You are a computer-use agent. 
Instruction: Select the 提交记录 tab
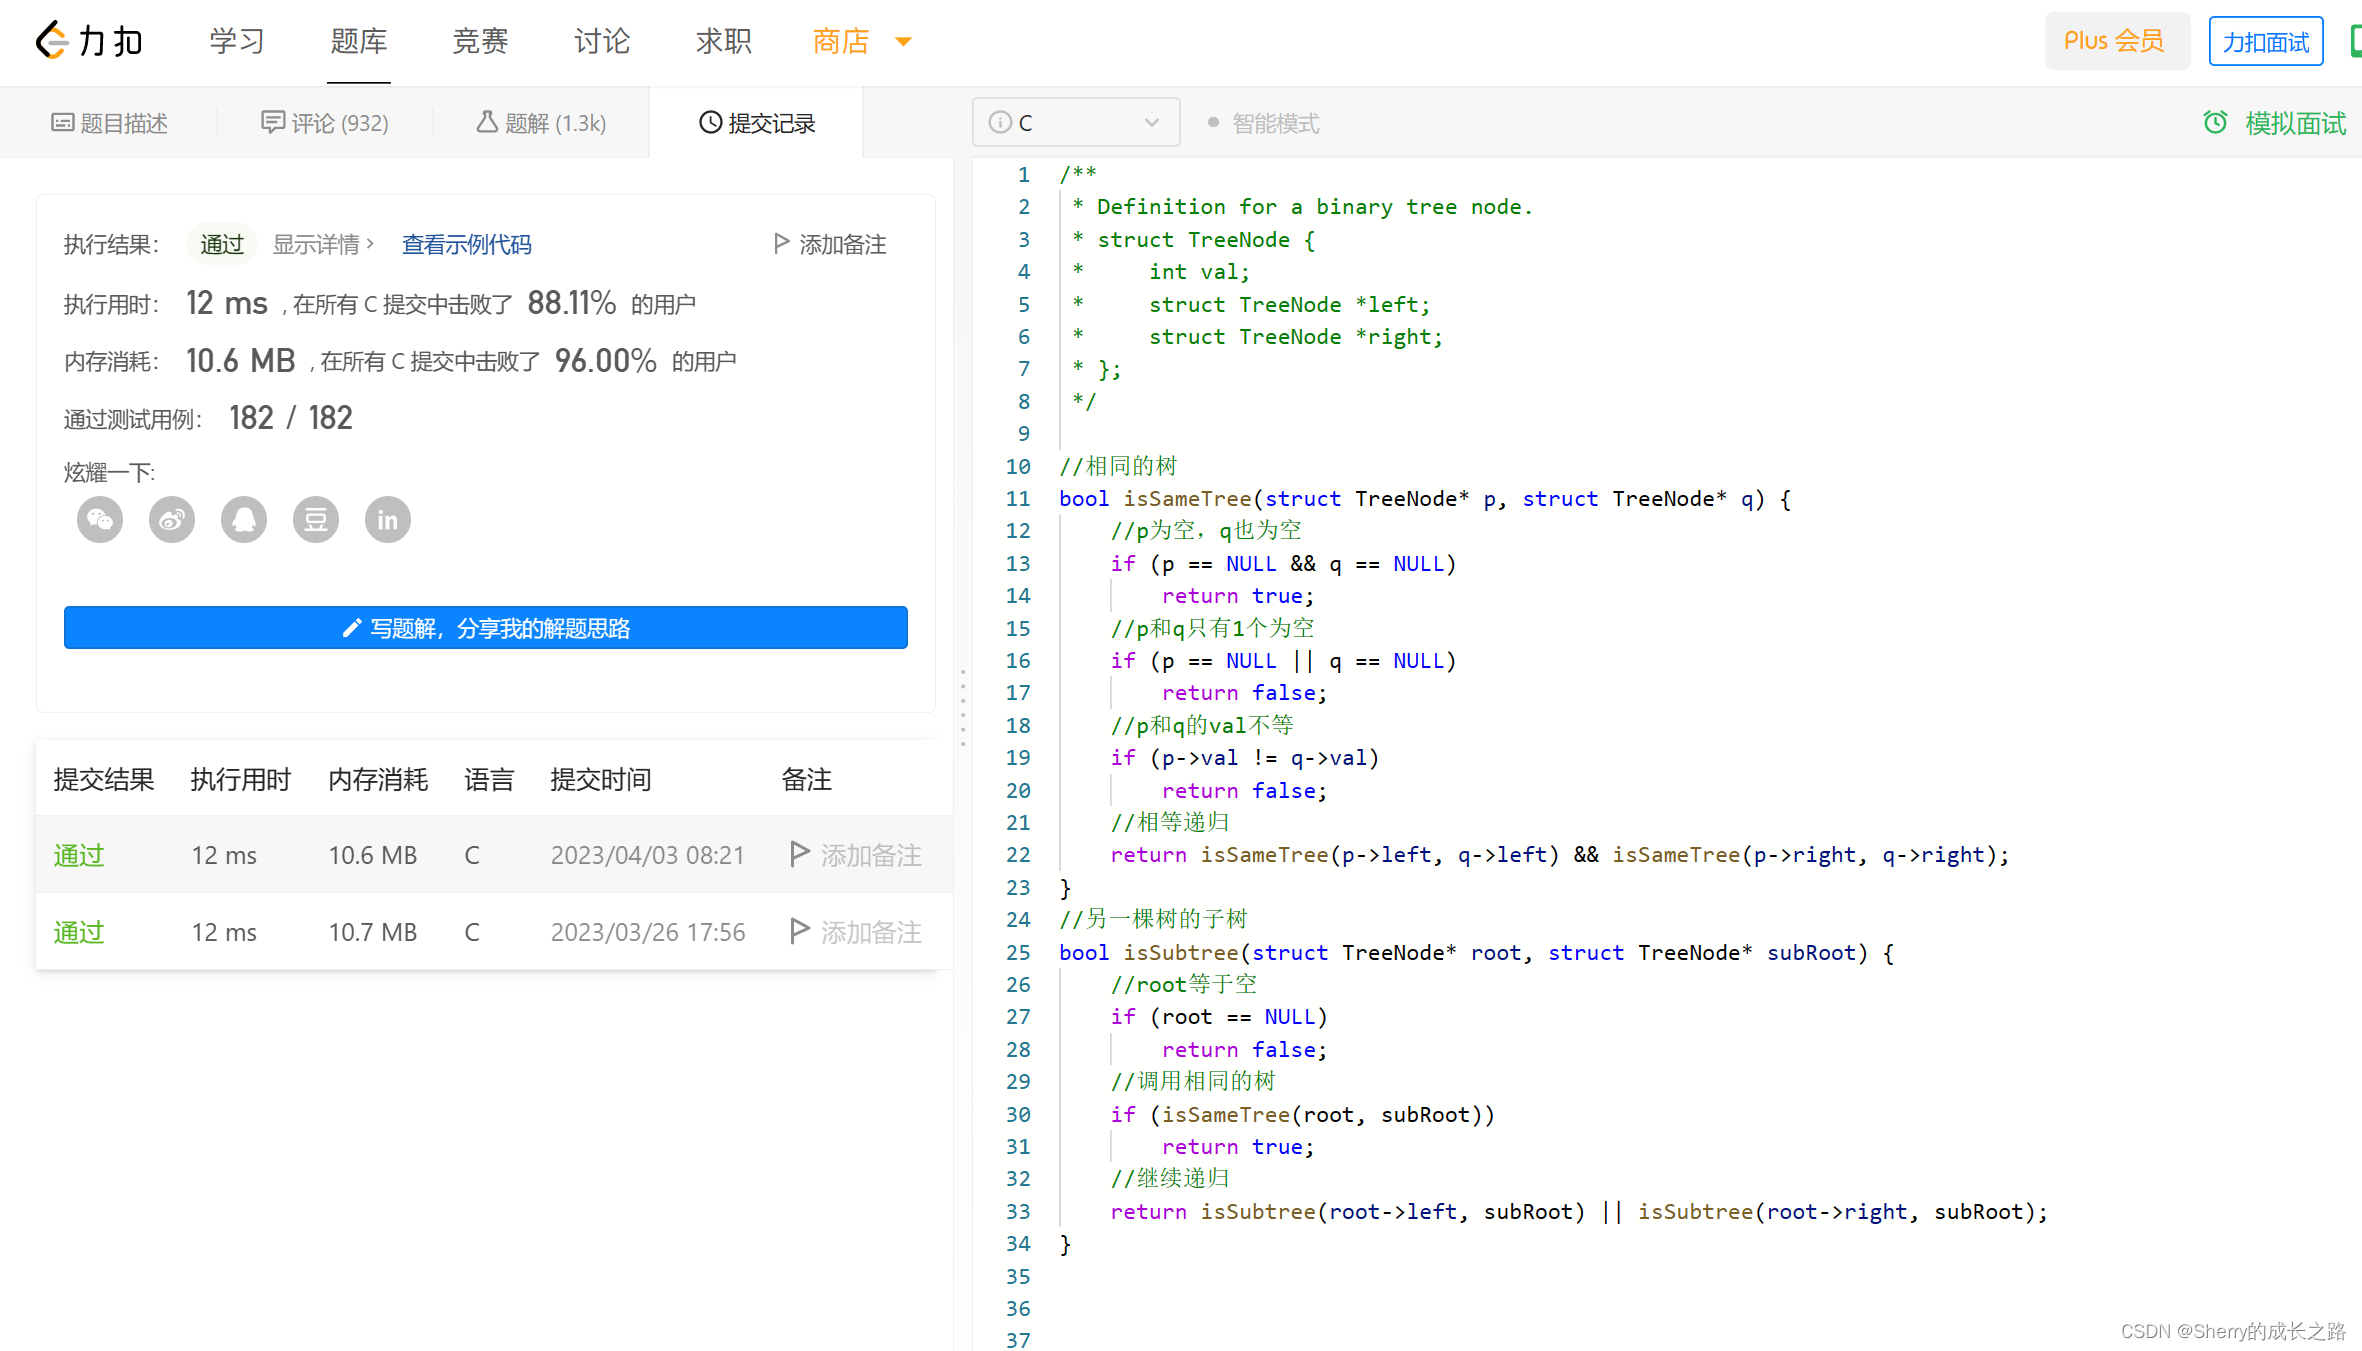pyautogui.click(x=757, y=123)
